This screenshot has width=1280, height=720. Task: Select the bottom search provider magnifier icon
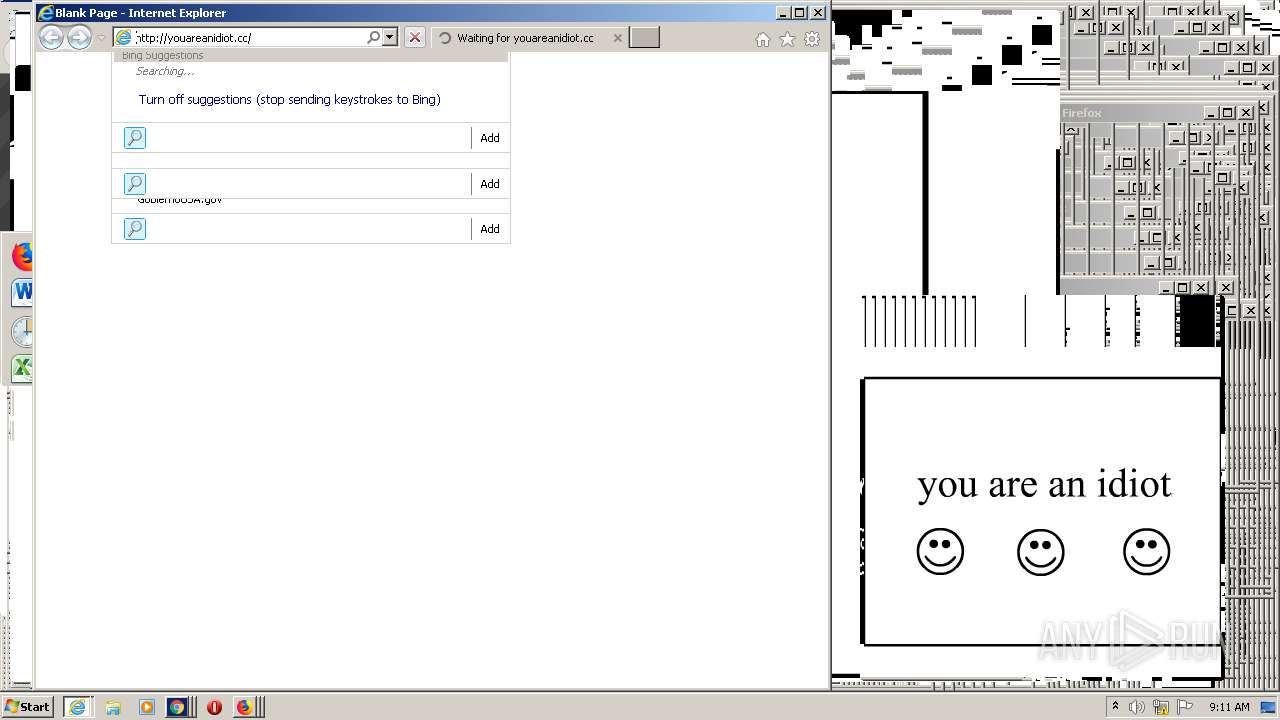tap(135, 229)
